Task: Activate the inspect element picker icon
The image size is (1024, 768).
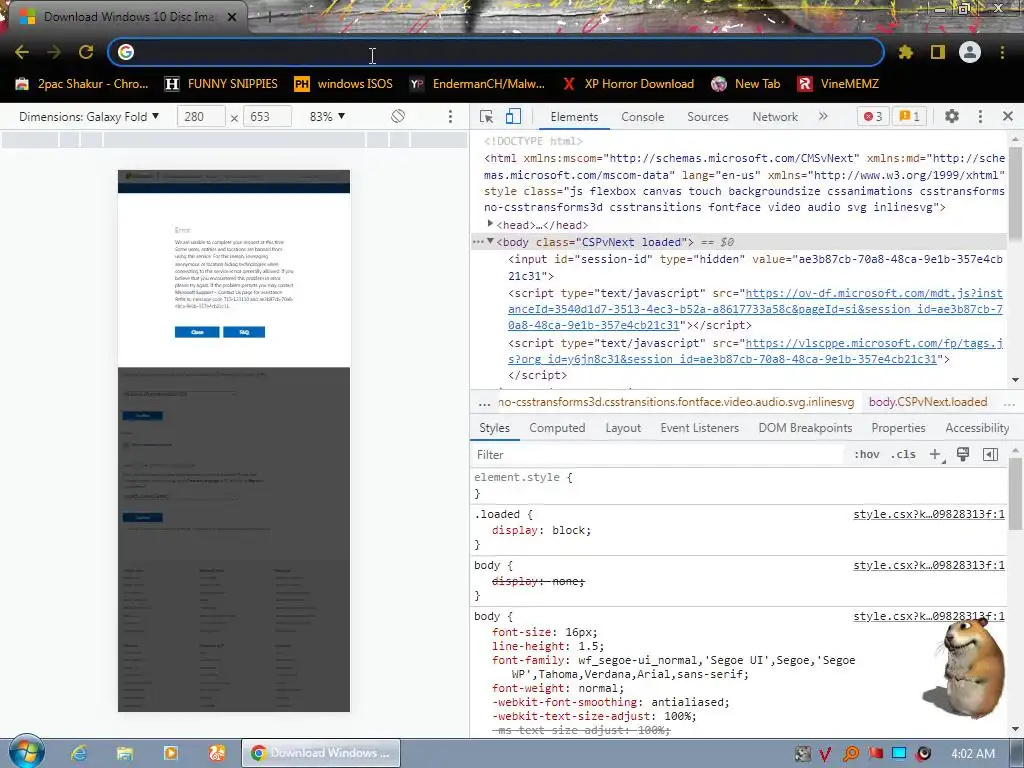Action: 486,116
